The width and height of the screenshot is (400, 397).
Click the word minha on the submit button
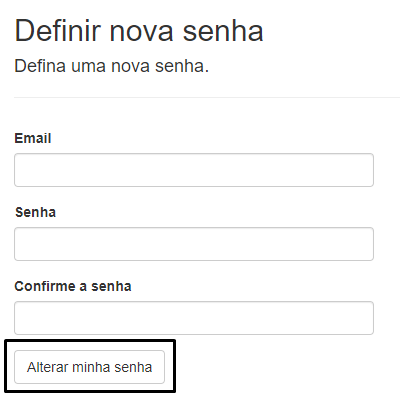pyautogui.click(x=91, y=367)
